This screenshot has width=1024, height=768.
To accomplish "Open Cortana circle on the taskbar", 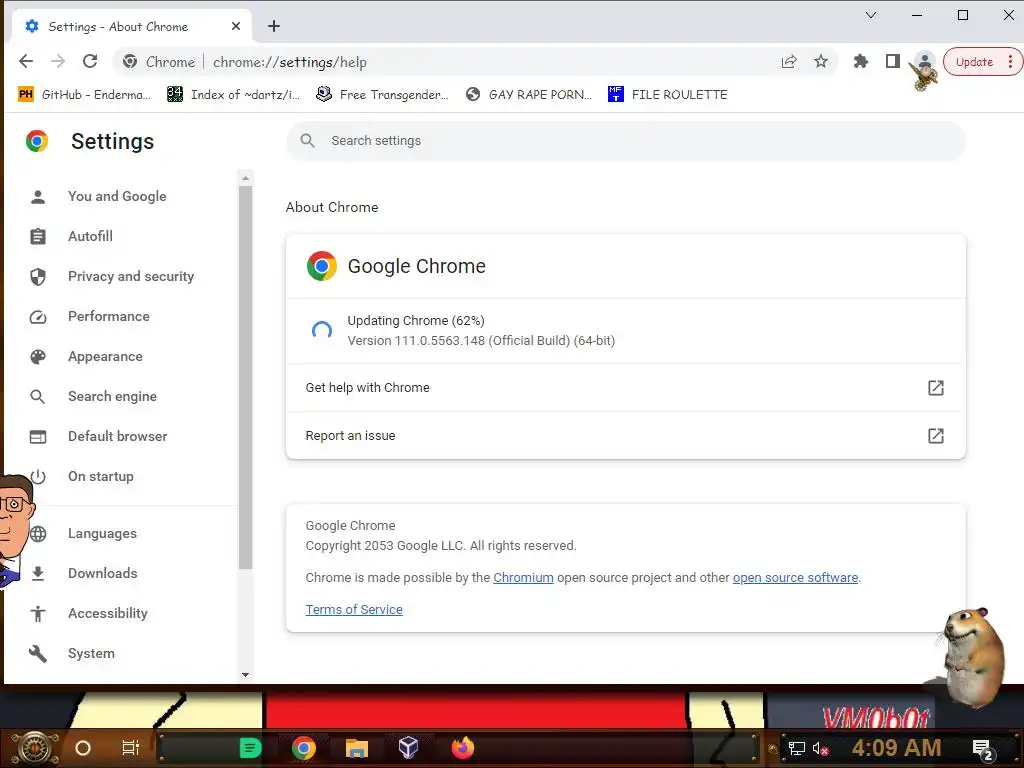I will (x=83, y=748).
